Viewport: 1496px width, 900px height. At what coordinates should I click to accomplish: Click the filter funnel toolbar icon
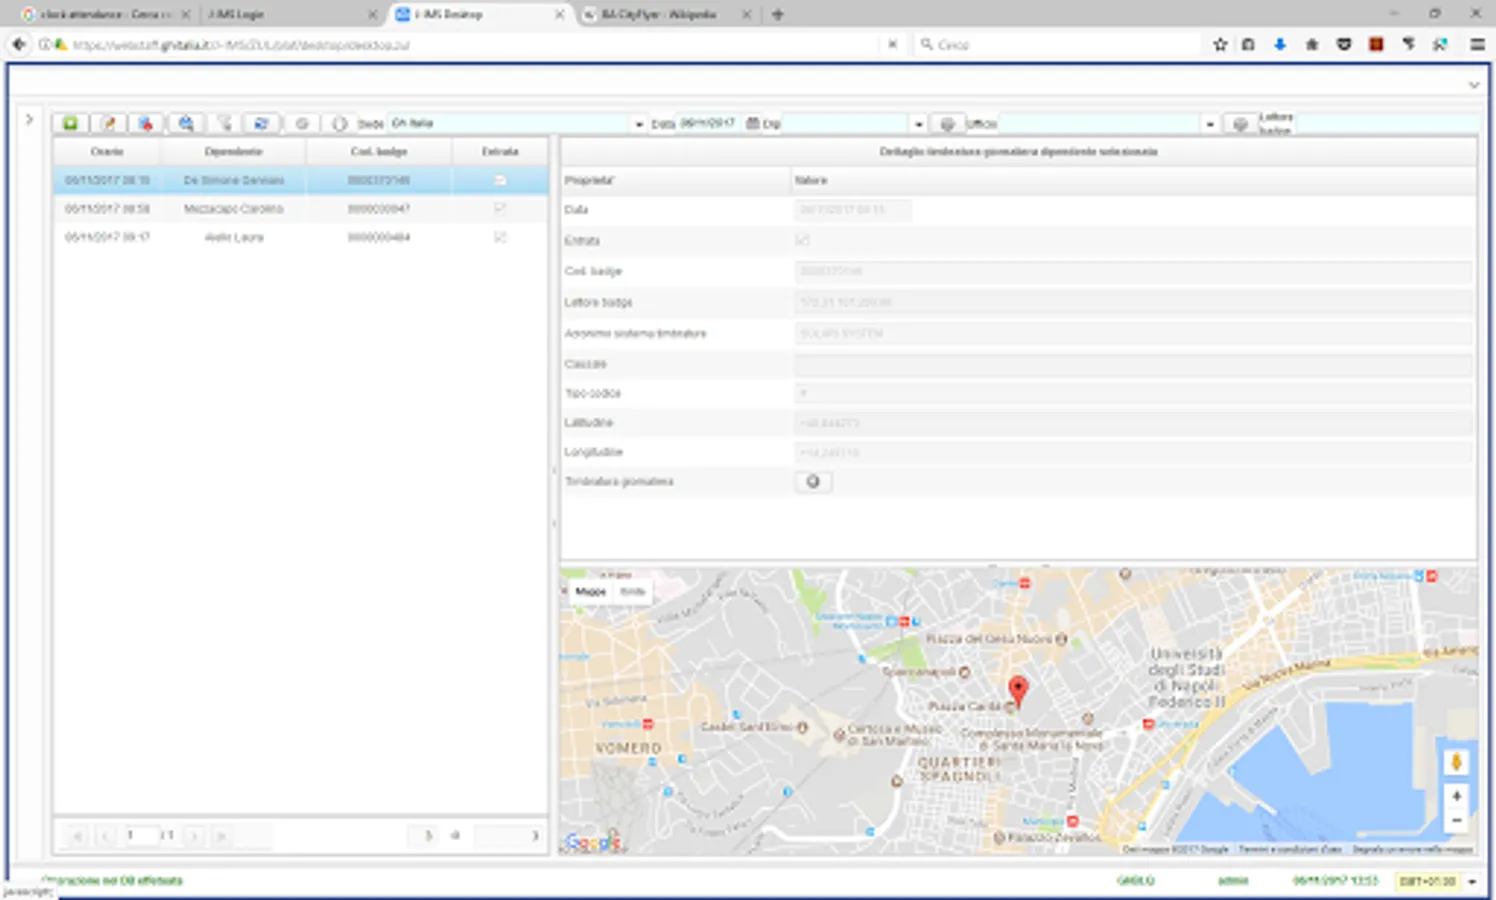tap(224, 123)
